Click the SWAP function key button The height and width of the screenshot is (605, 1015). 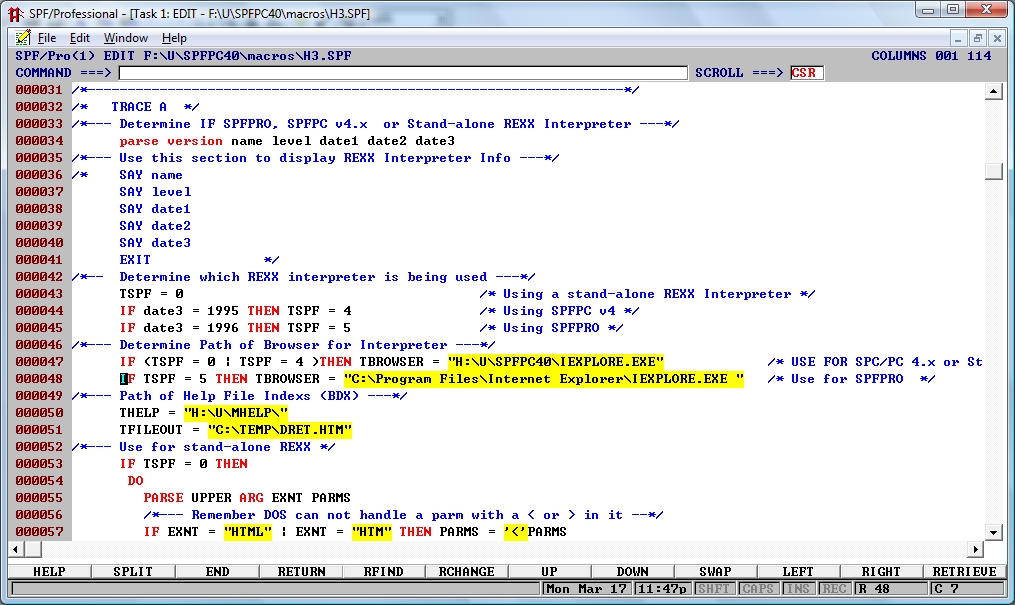point(715,571)
